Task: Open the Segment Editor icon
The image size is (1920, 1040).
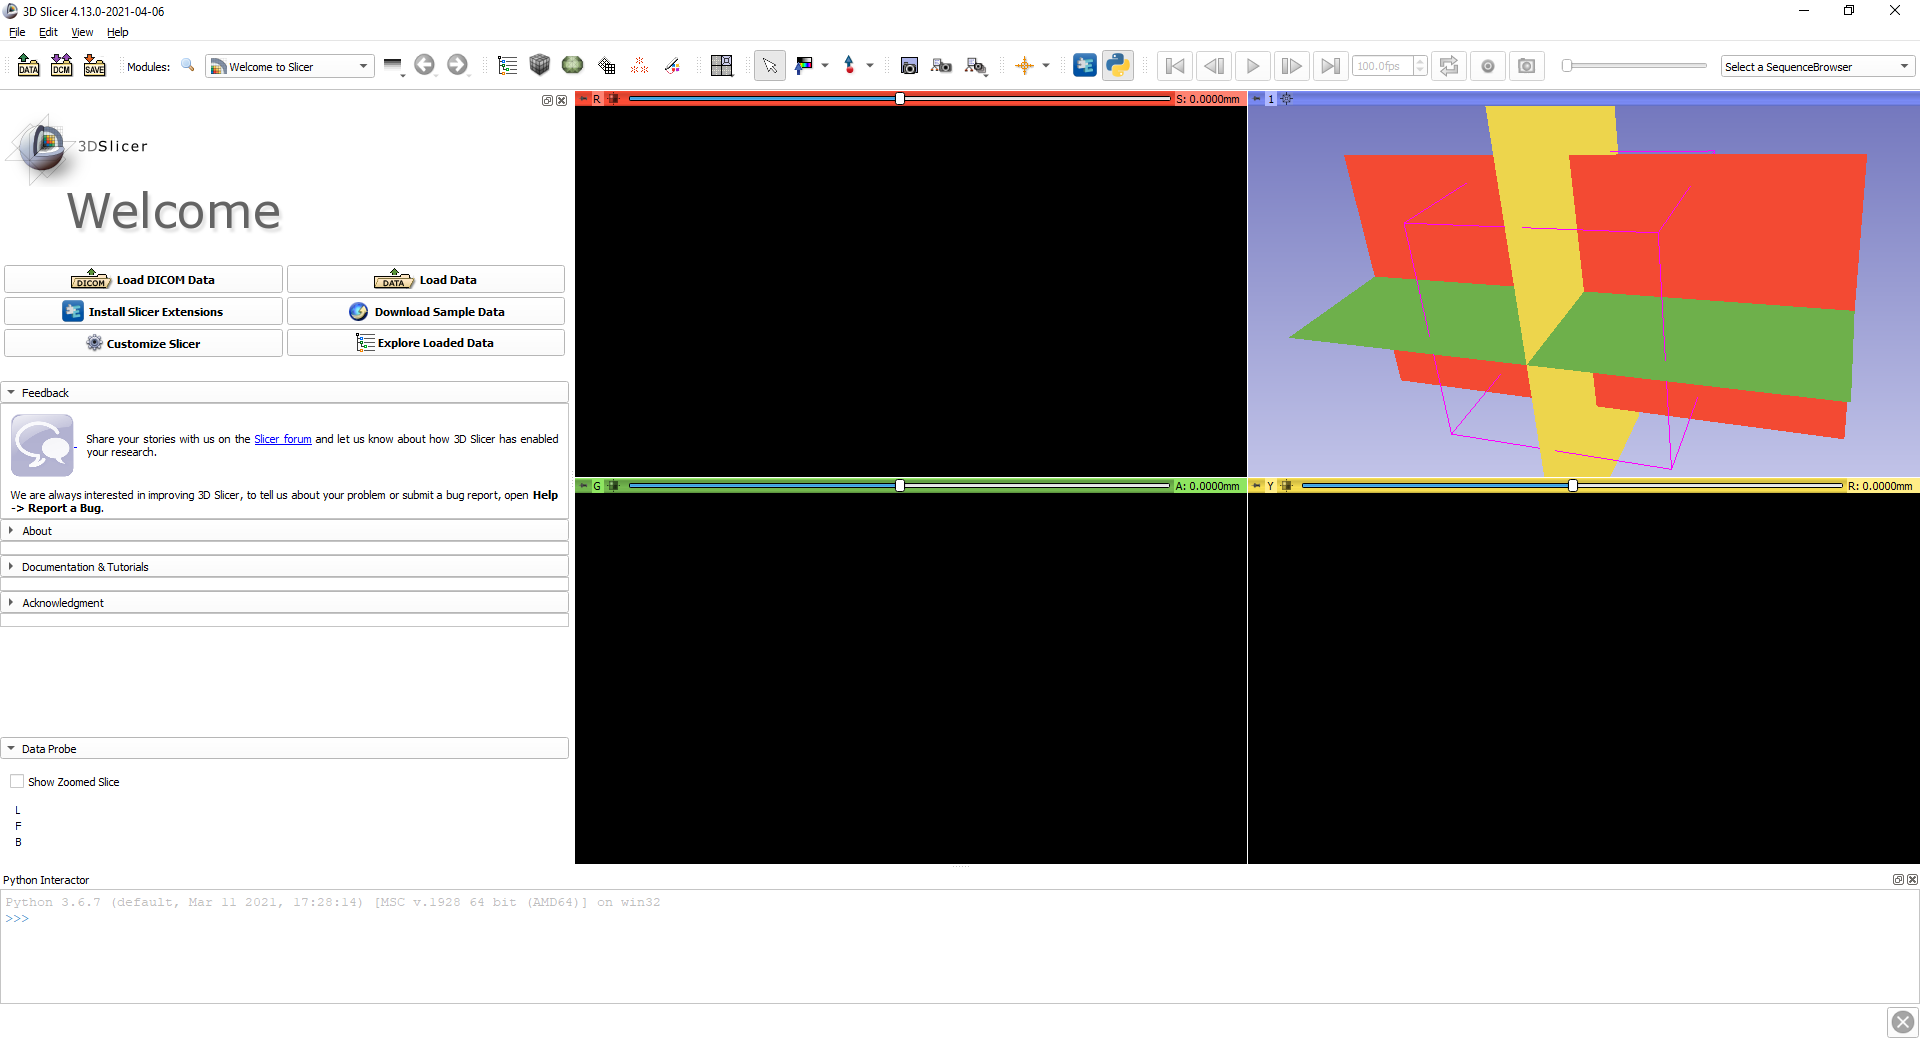Action: (673, 66)
